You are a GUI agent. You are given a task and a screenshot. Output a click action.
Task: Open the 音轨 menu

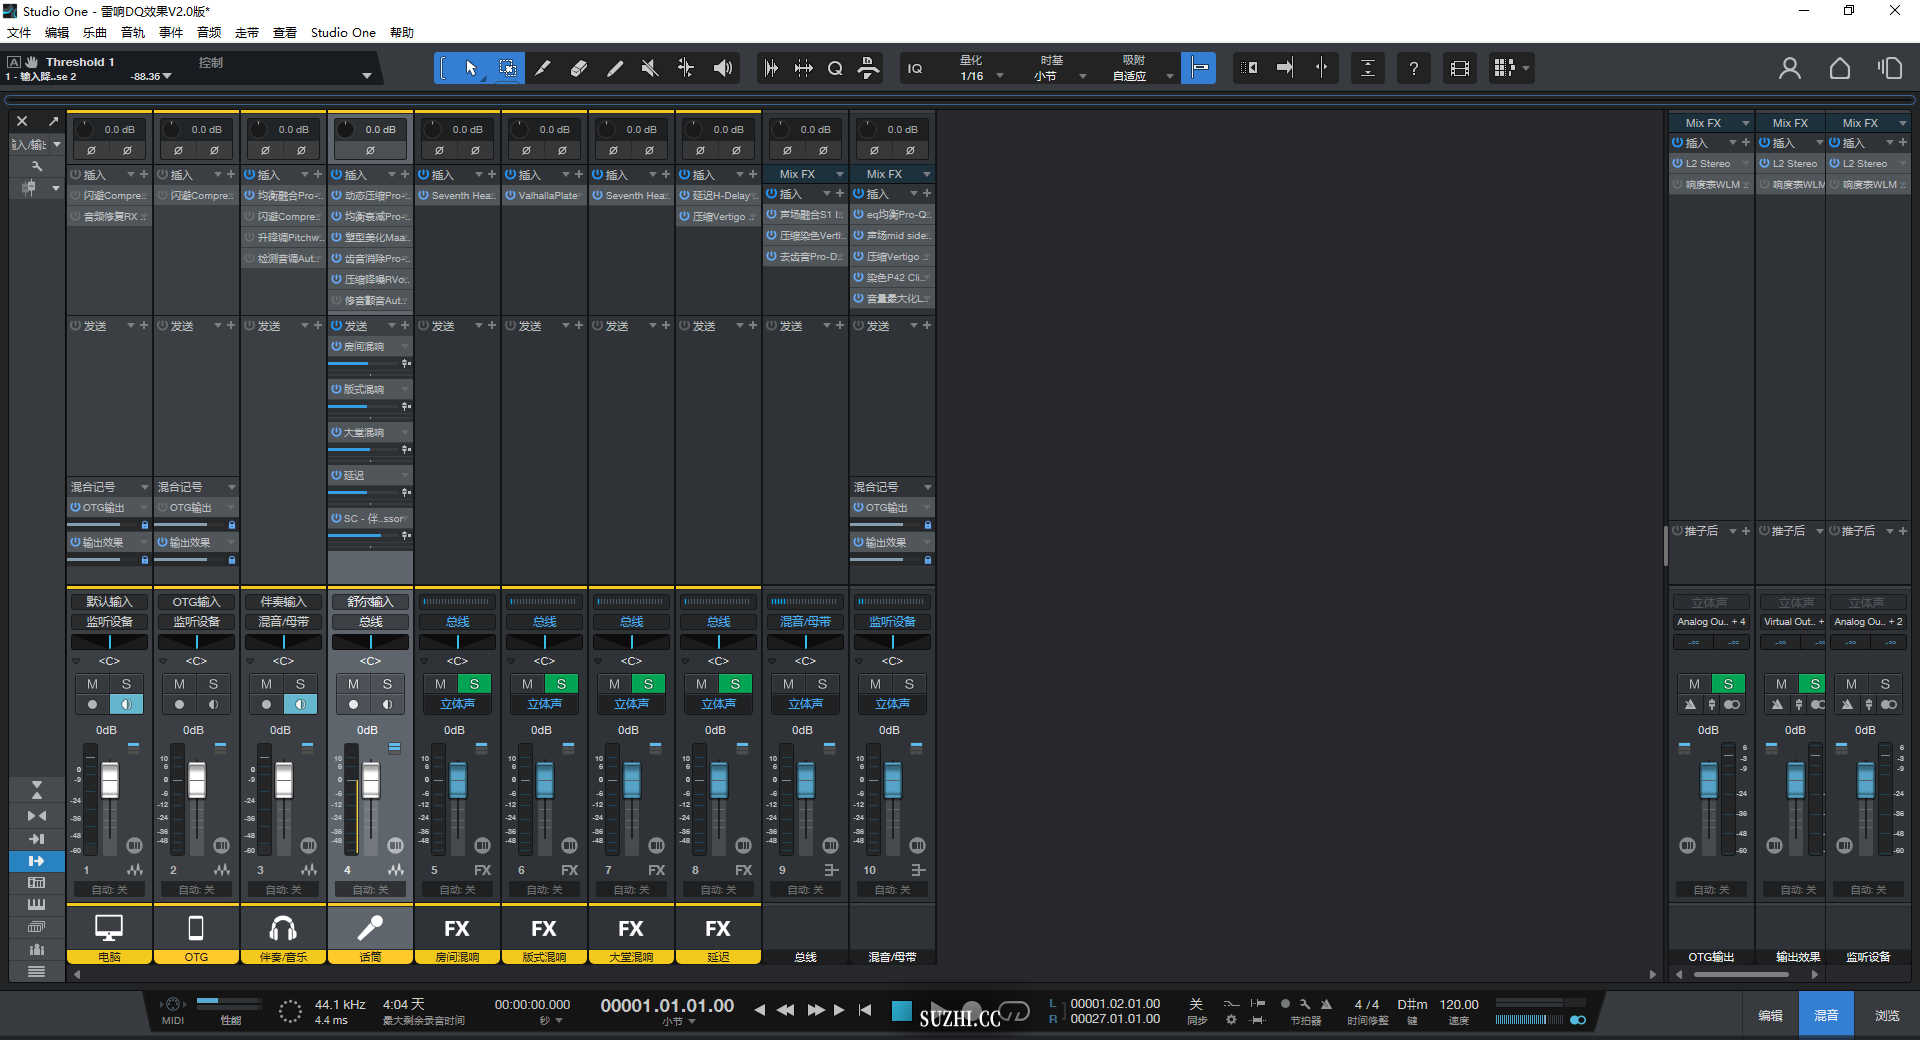[x=133, y=32]
